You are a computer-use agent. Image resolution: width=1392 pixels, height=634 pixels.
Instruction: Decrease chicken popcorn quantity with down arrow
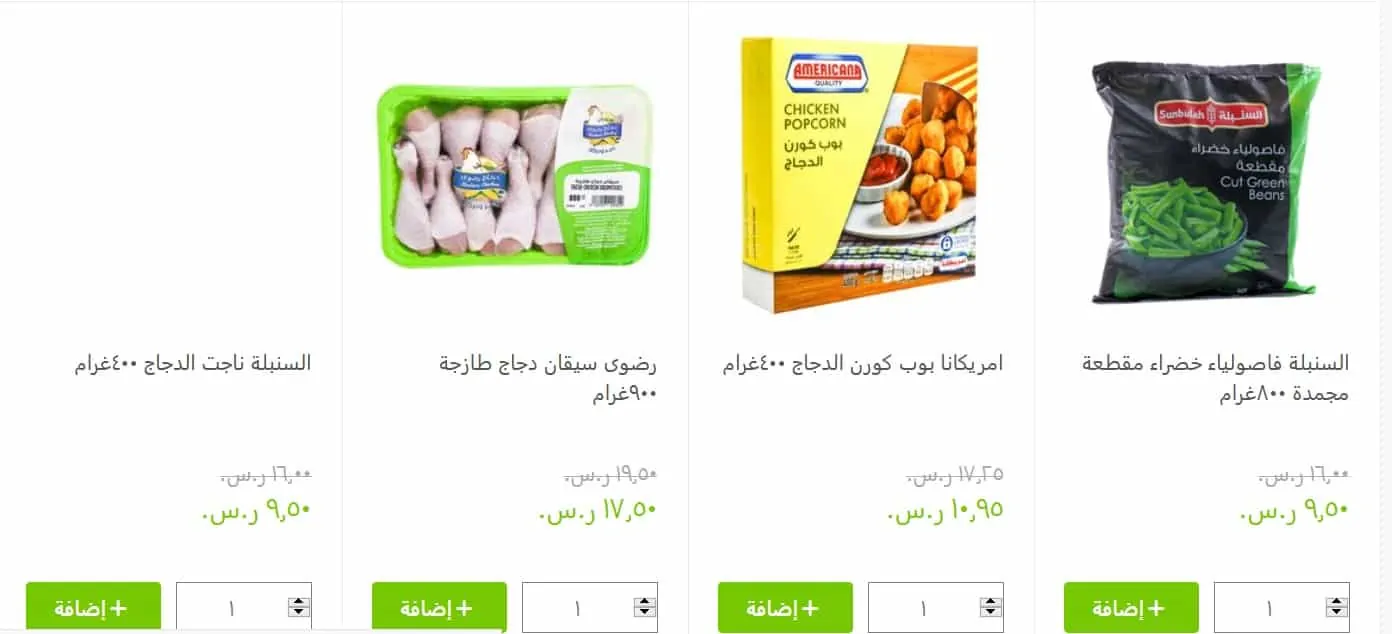(x=991, y=612)
